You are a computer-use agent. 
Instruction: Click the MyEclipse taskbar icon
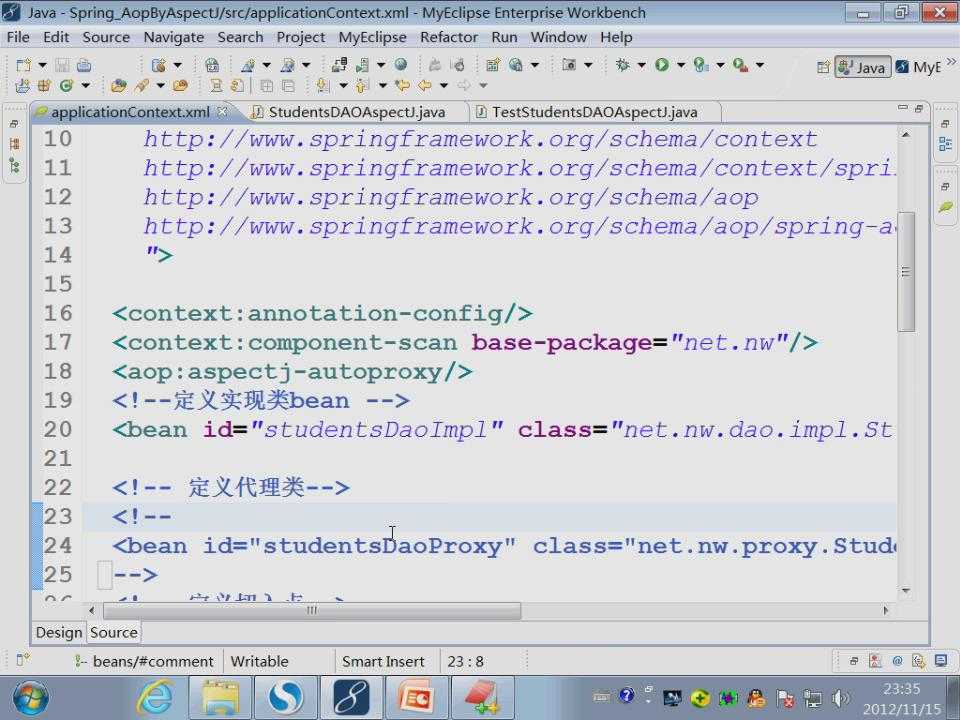point(351,697)
